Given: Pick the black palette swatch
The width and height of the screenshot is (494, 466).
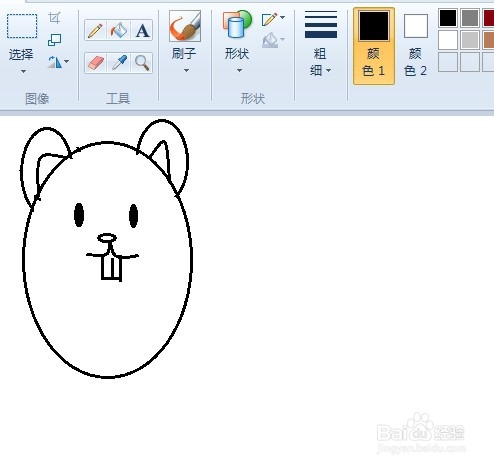Looking at the screenshot, I should click(x=448, y=18).
